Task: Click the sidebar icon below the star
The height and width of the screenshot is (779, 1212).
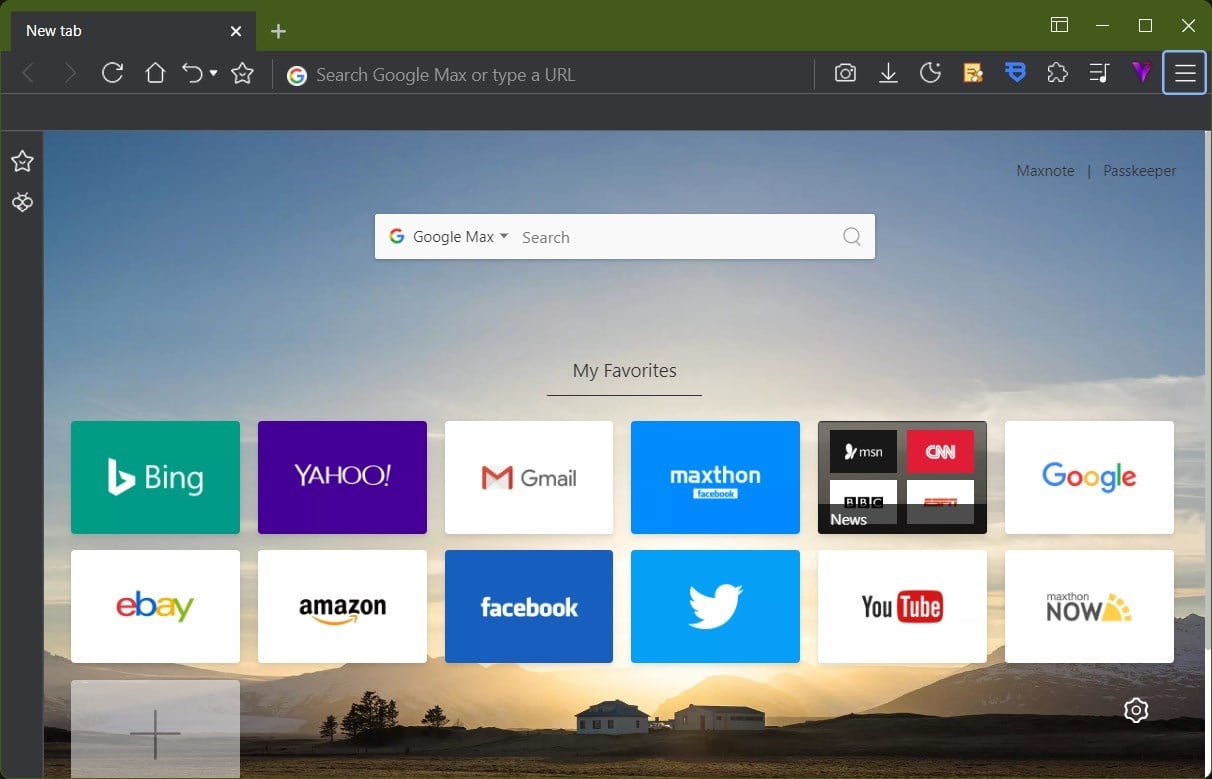Action: [22, 203]
